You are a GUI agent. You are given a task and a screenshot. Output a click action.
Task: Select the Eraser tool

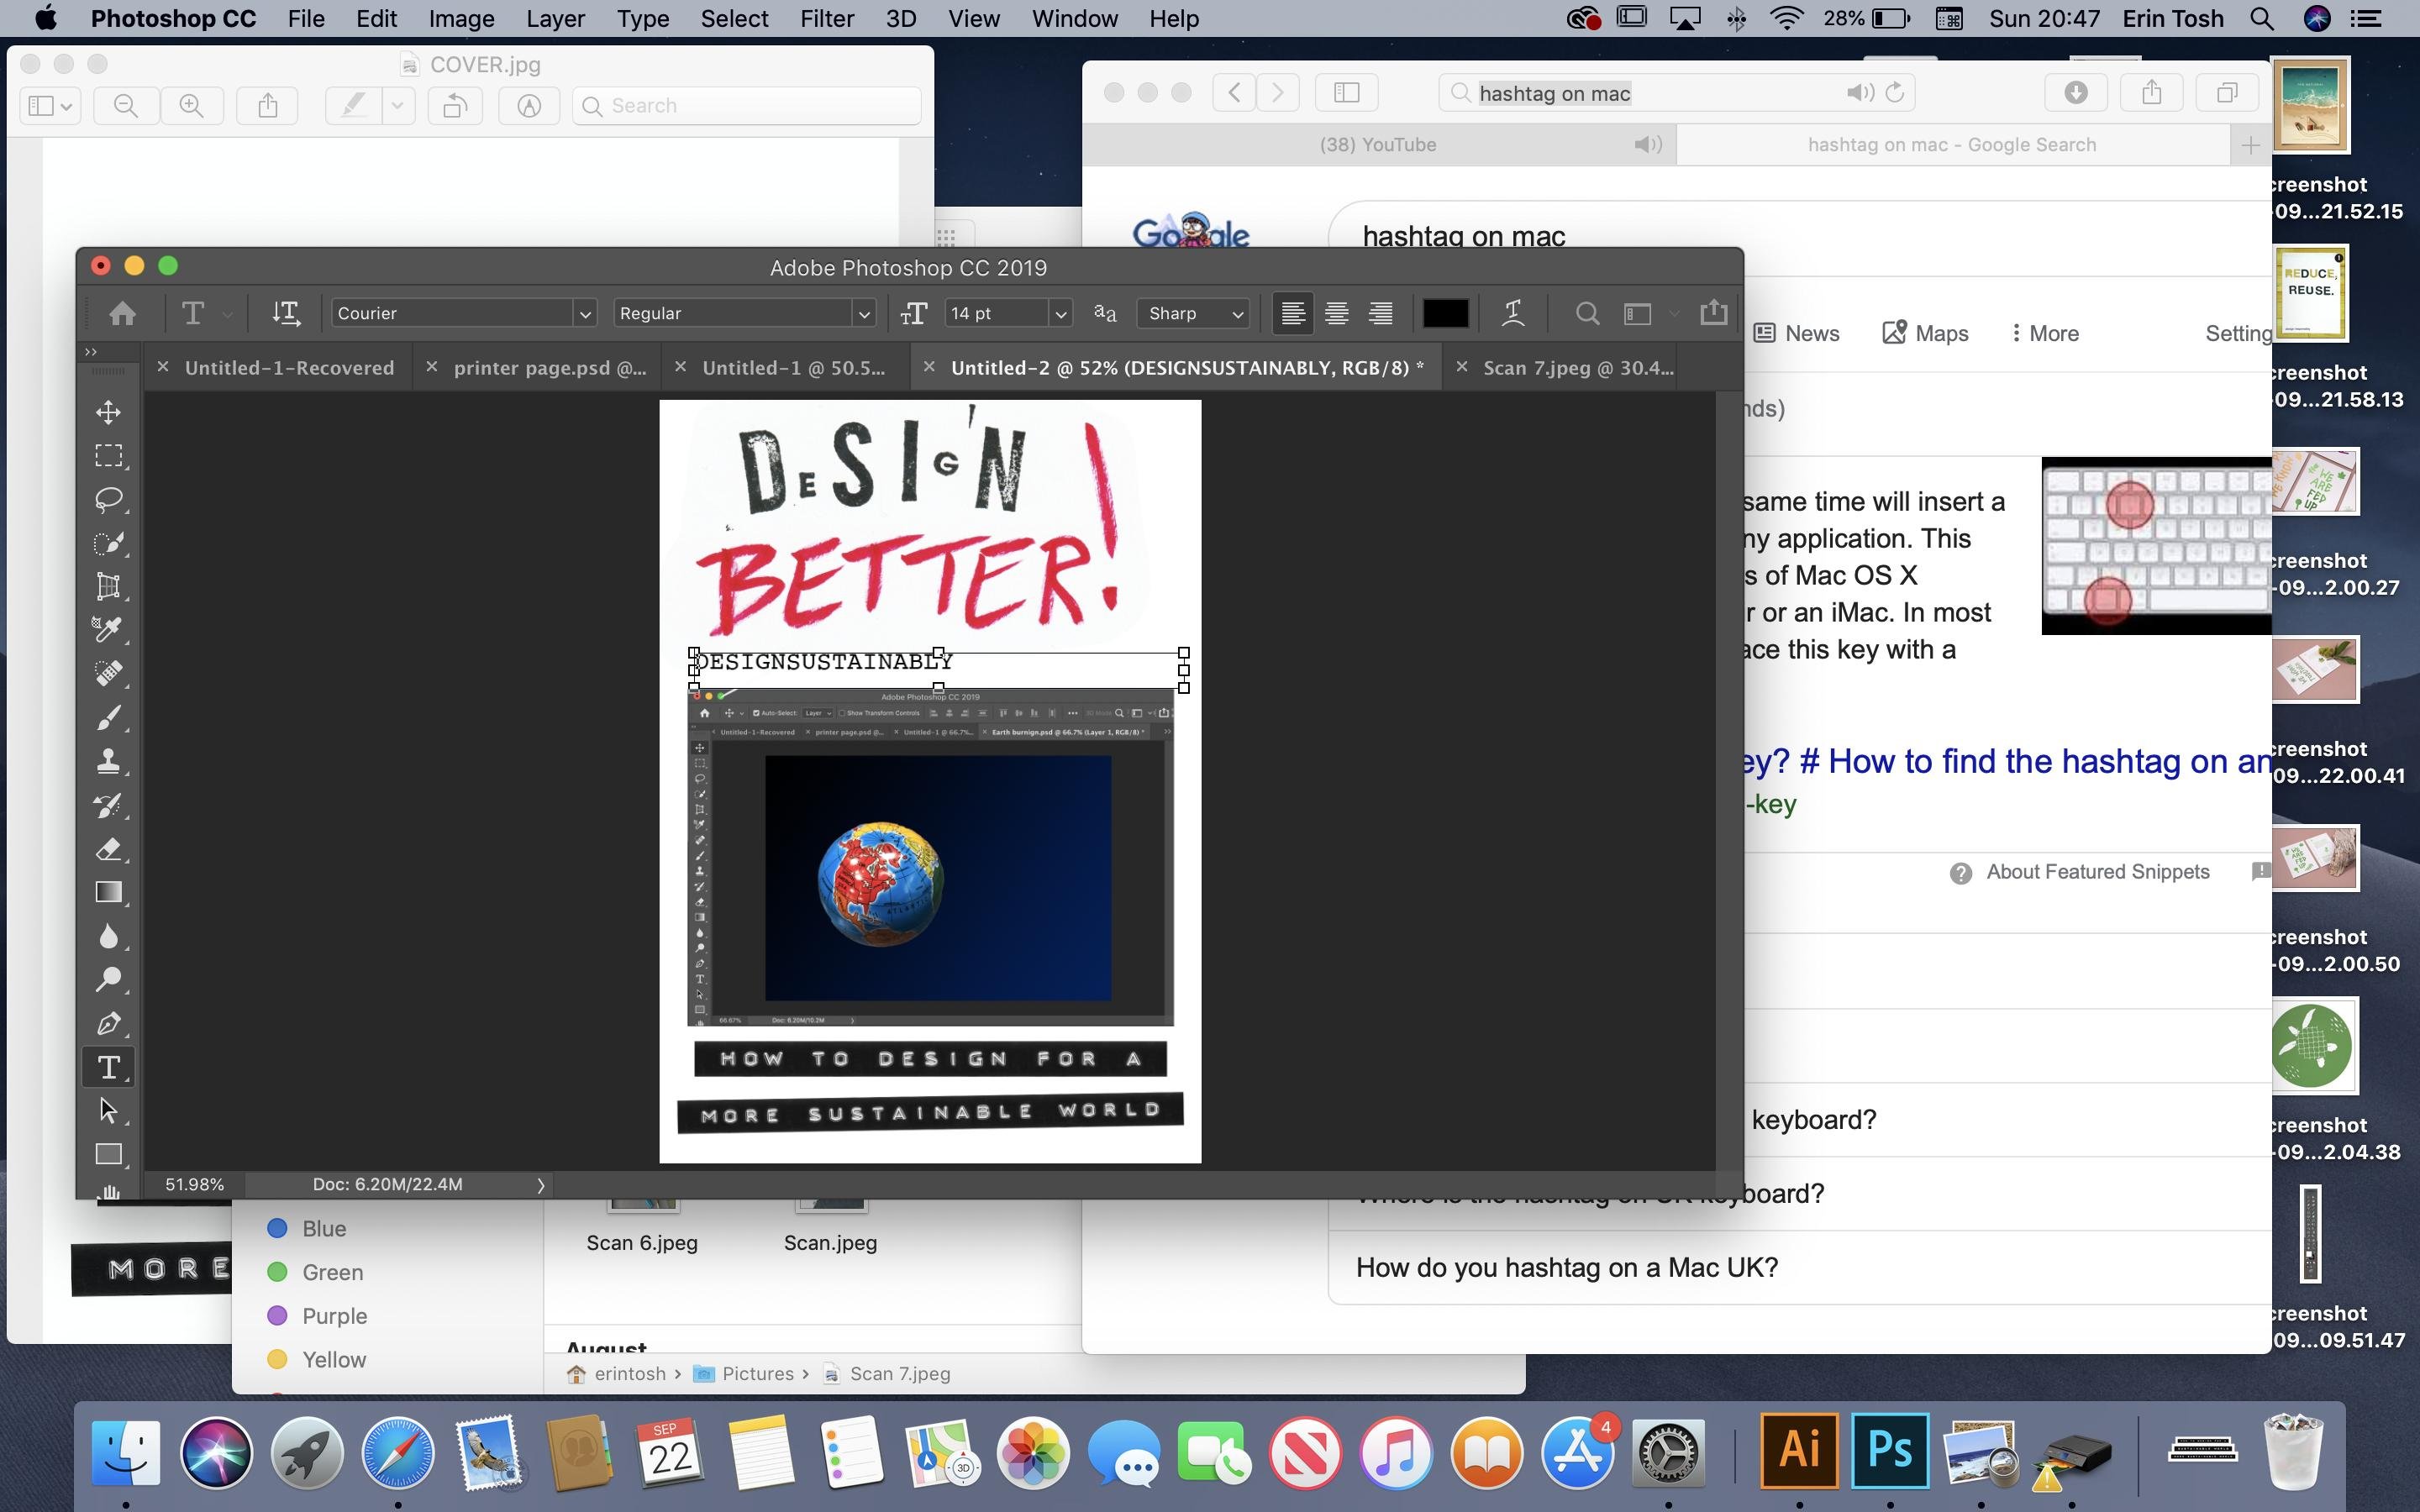pos(108,850)
